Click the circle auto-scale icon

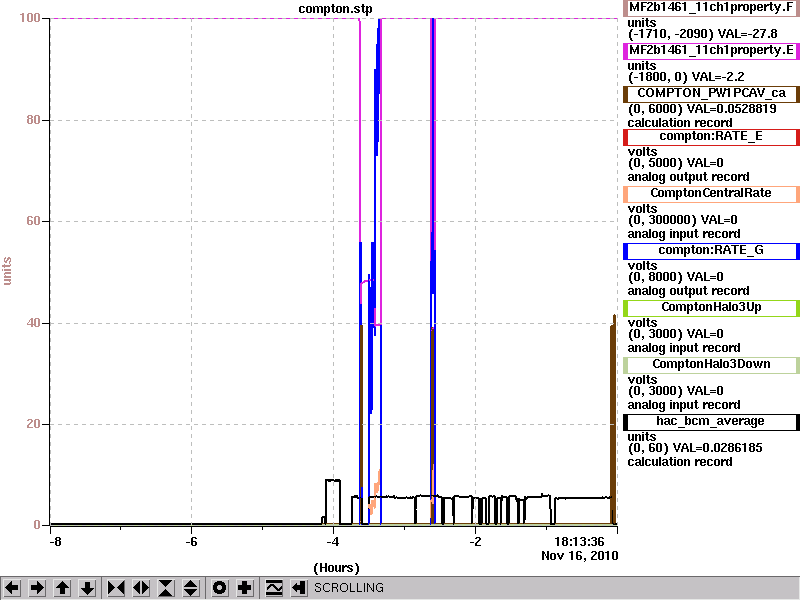pyautogui.click(x=220, y=588)
